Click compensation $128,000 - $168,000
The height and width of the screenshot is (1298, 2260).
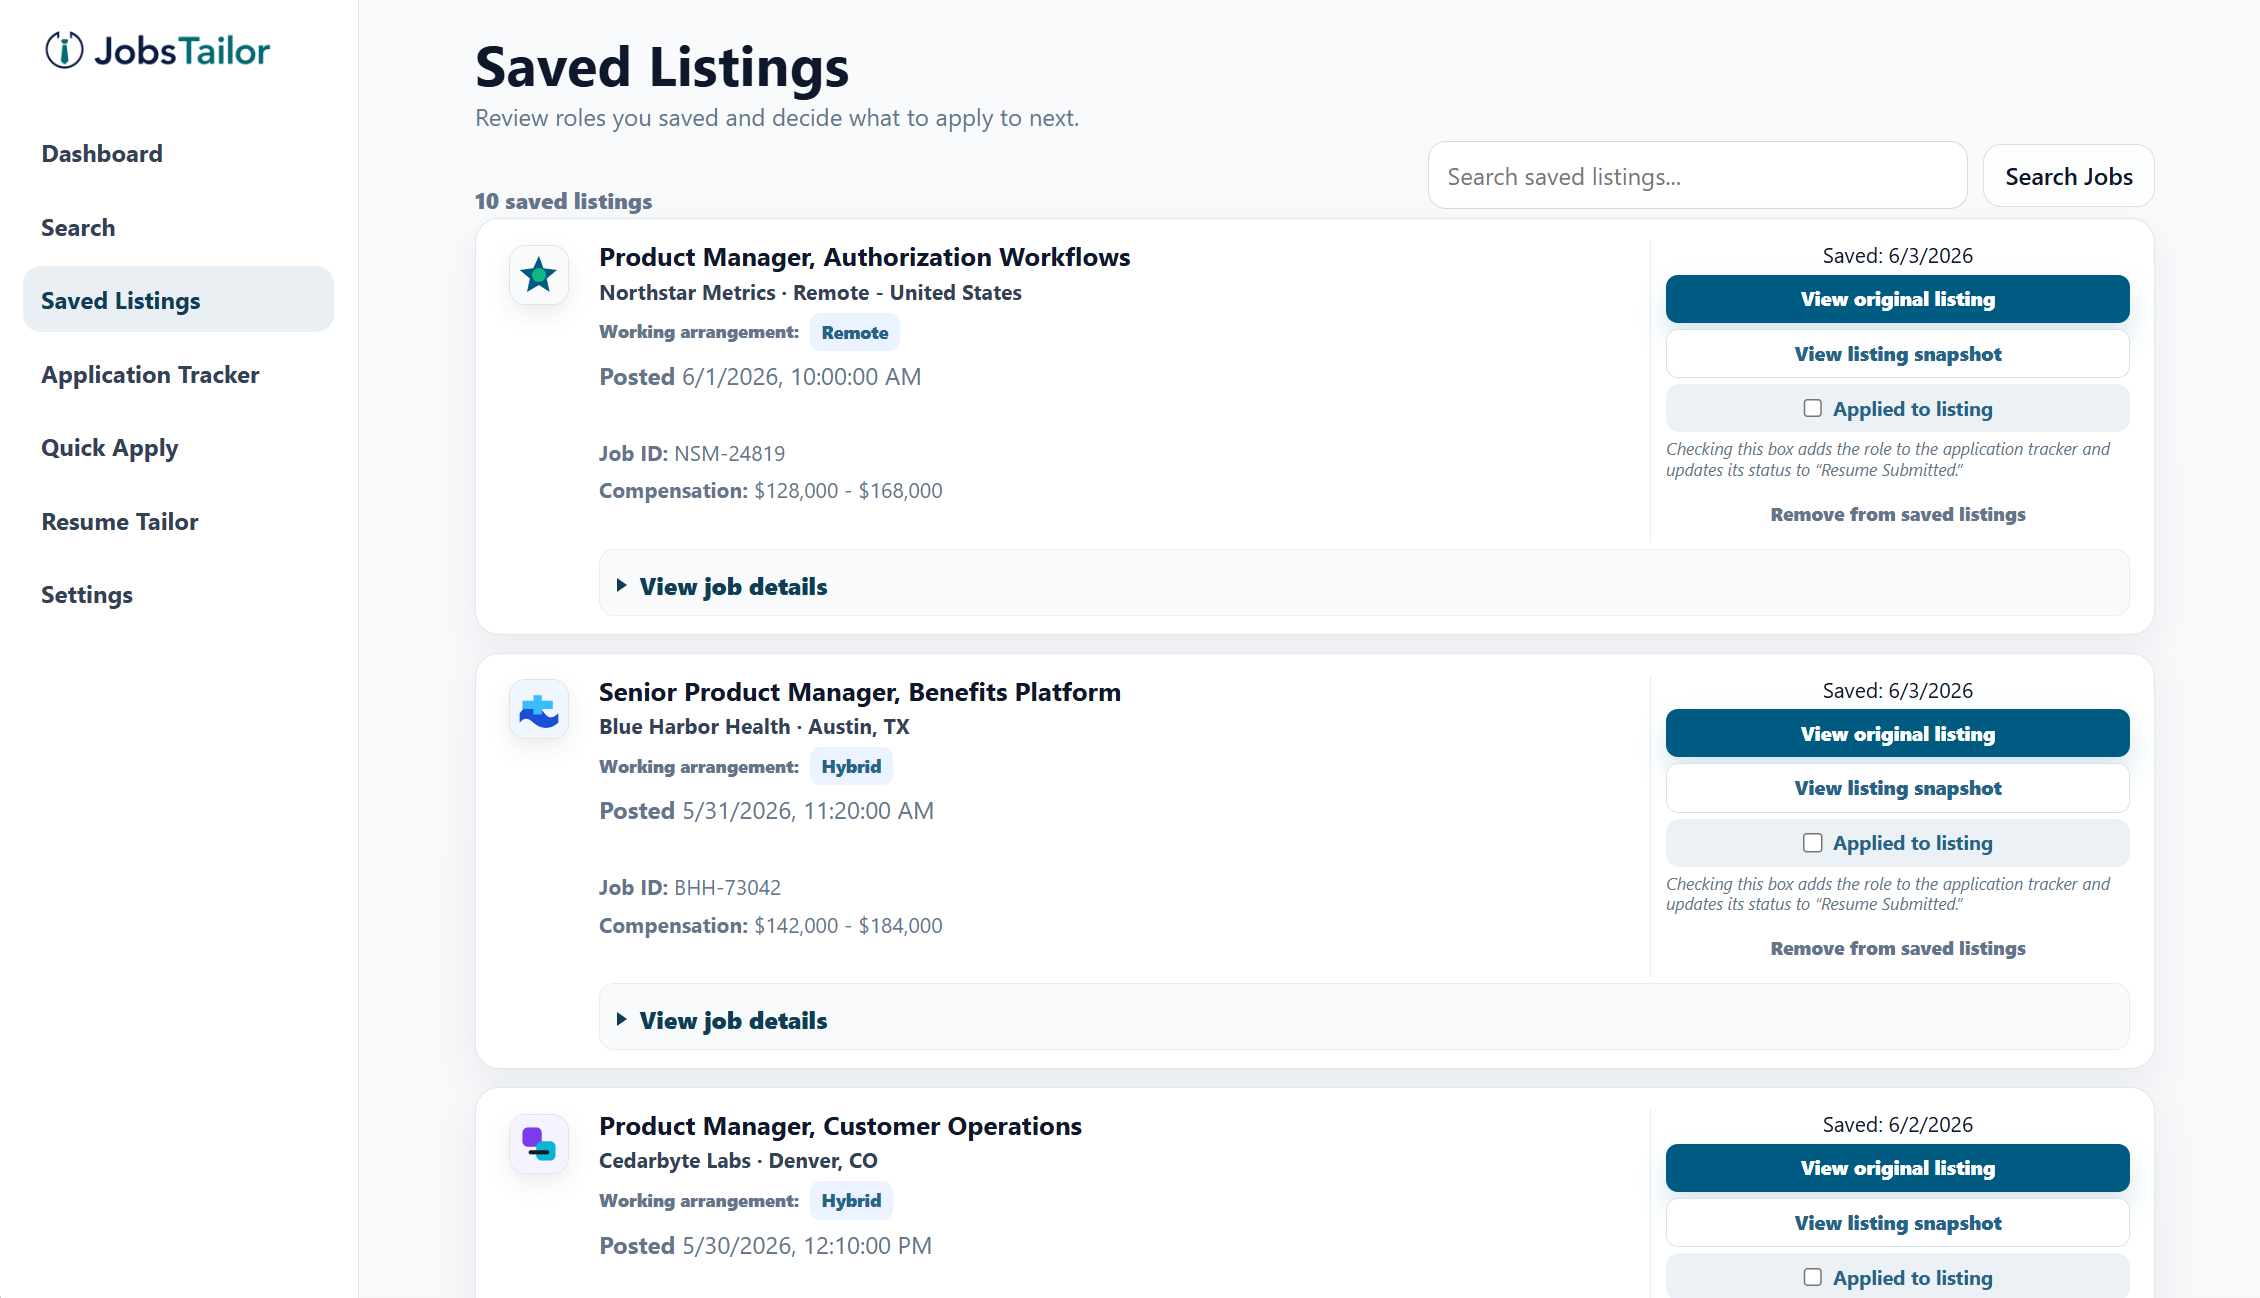coord(771,491)
